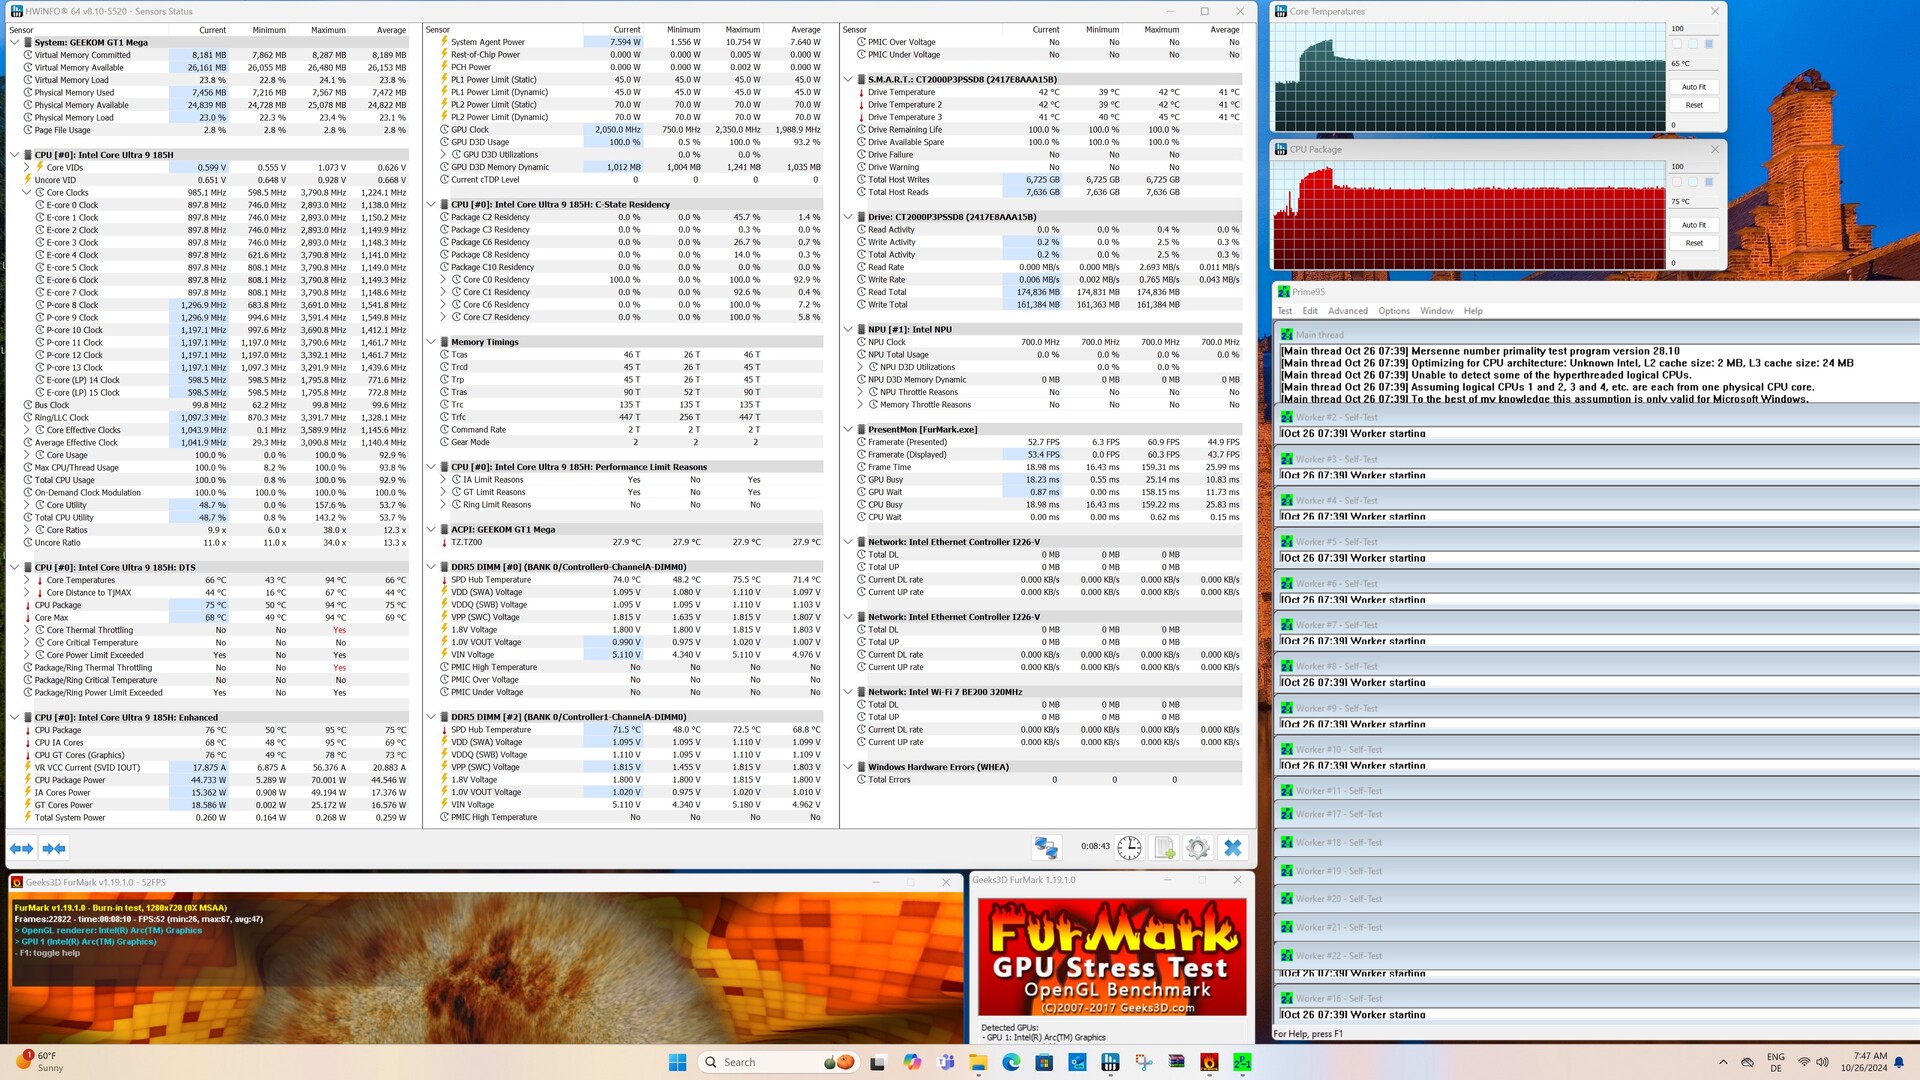Screen dimensions: 1920x1080
Task: Pick the blue color swatch in CPU Package graph
Action: pyautogui.click(x=1709, y=182)
